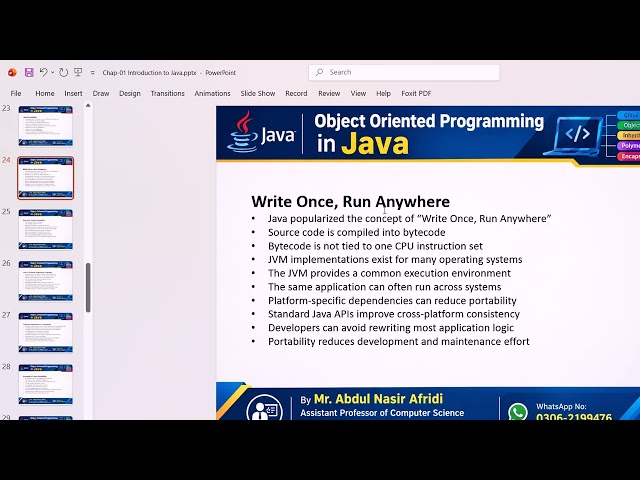640x480 pixels.
Task: Switch to the Insert tab
Action: pyautogui.click(x=73, y=93)
